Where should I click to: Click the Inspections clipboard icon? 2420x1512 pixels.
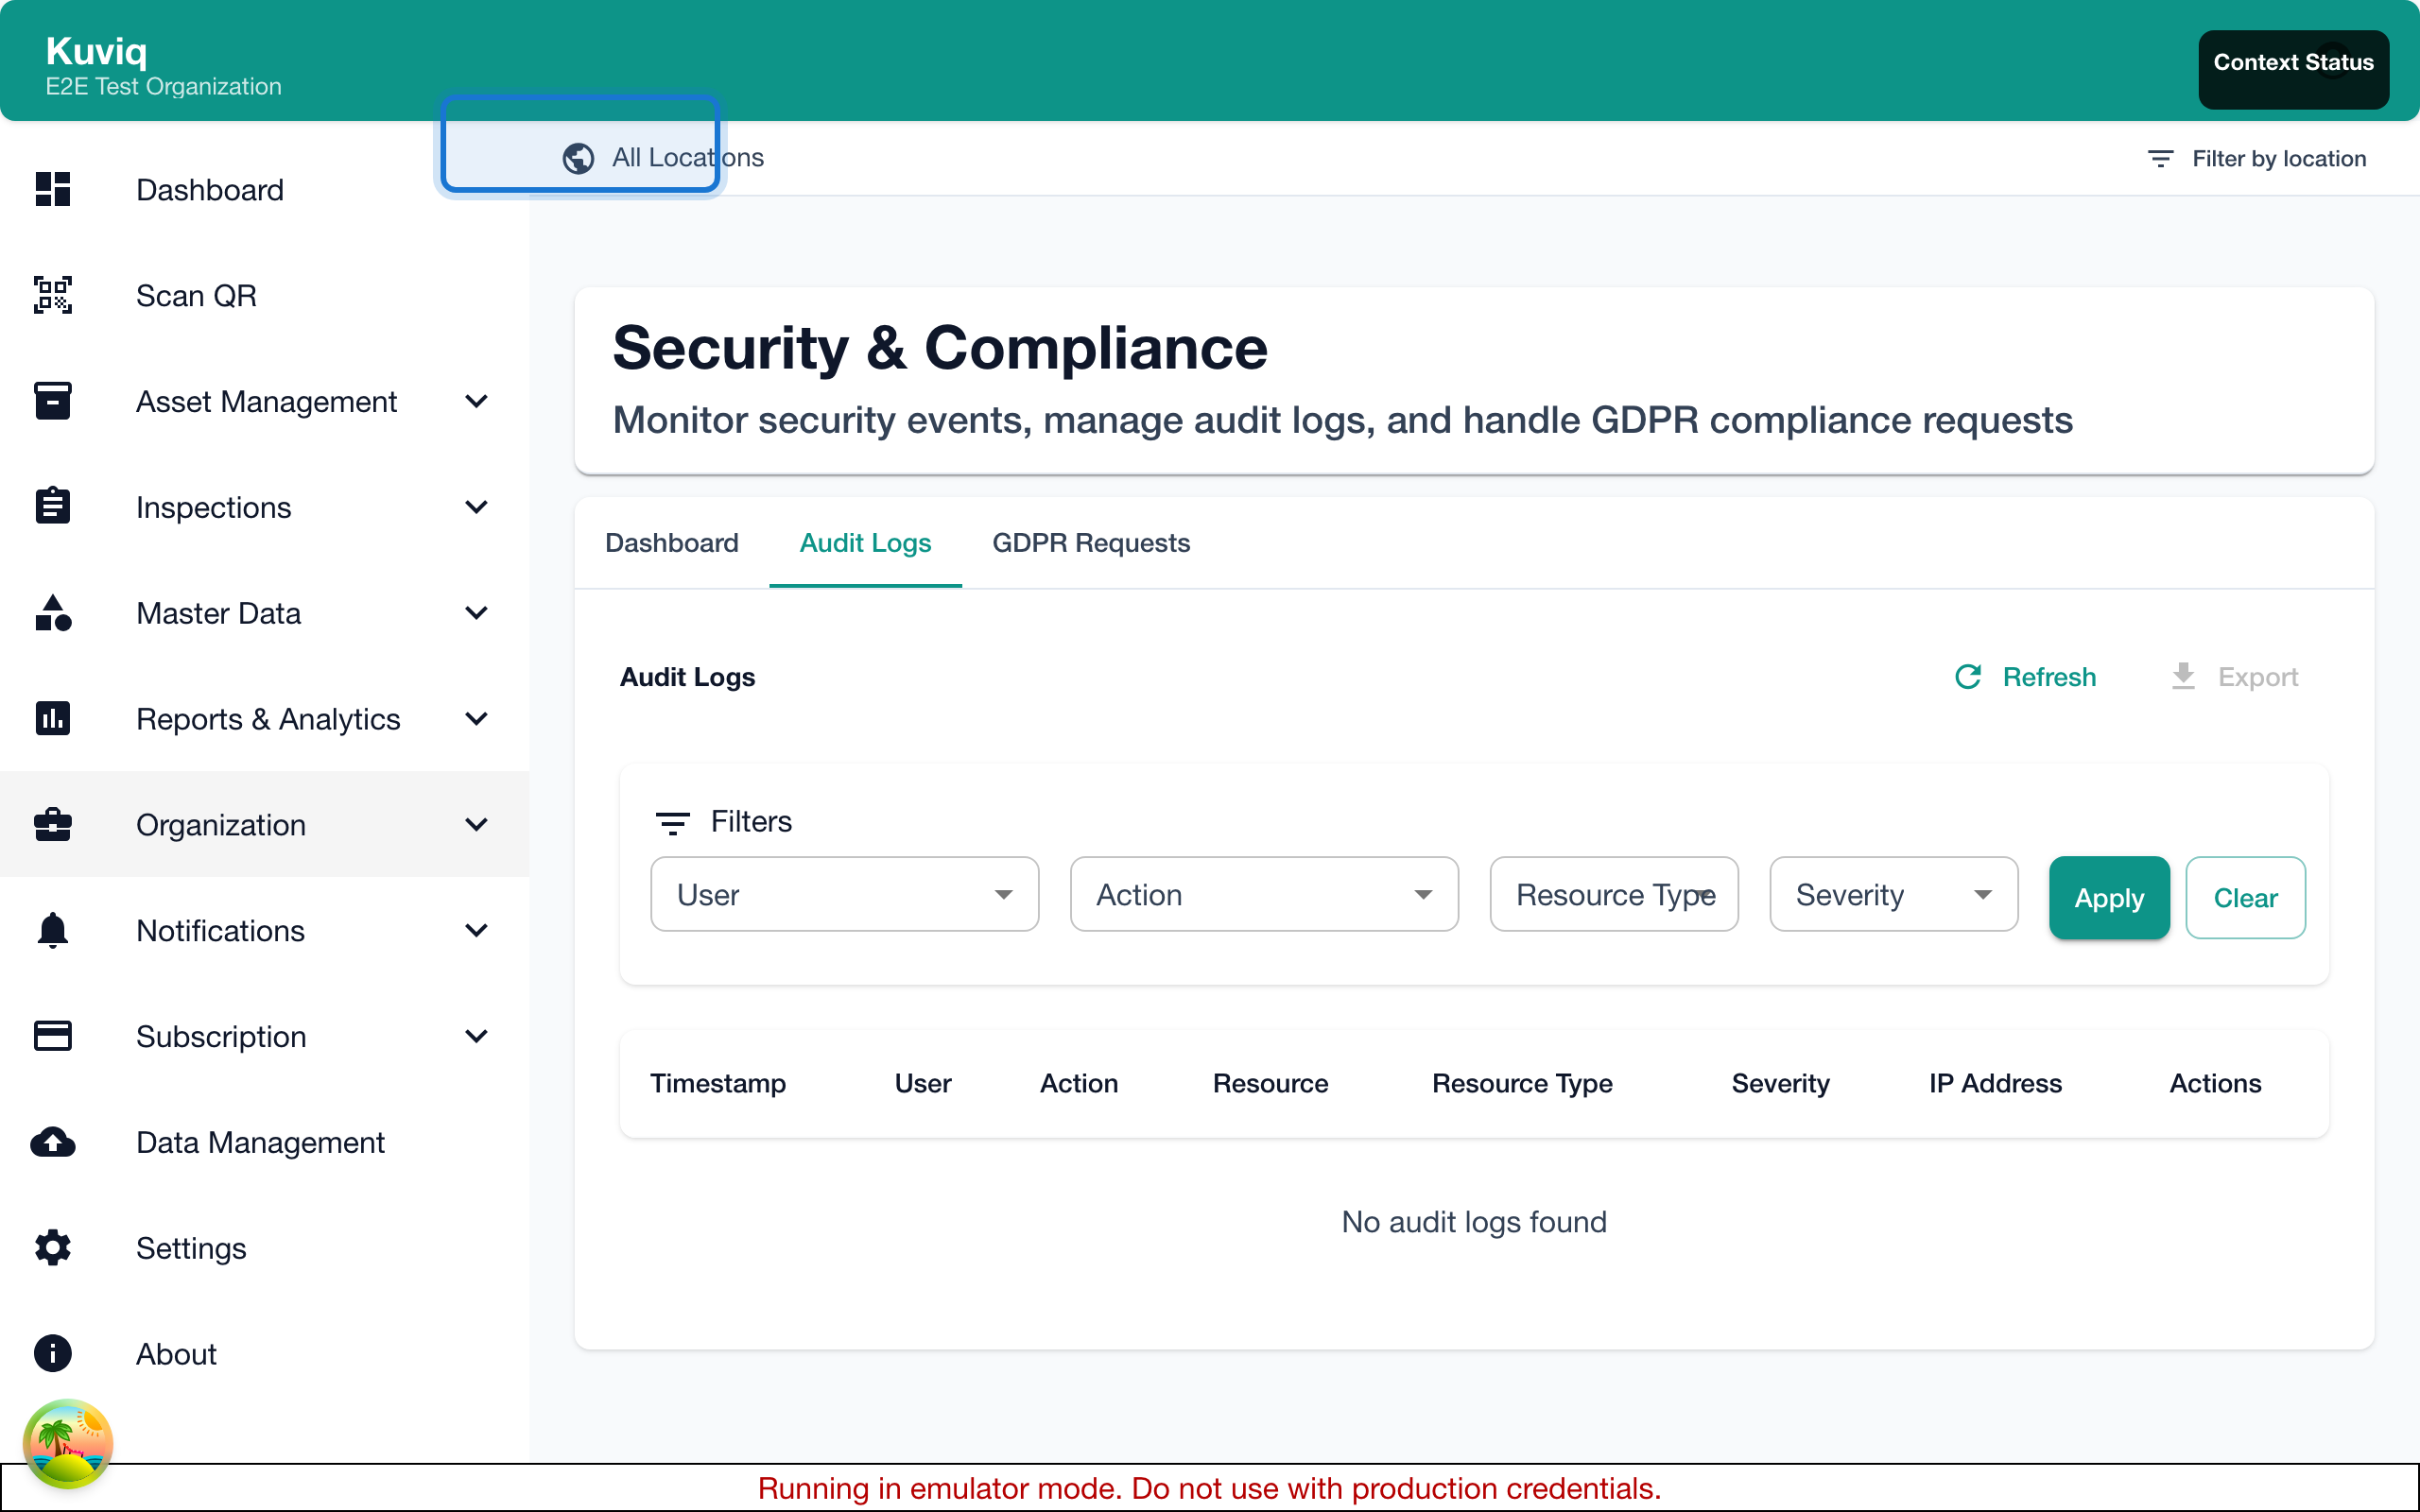(x=53, y=506)
